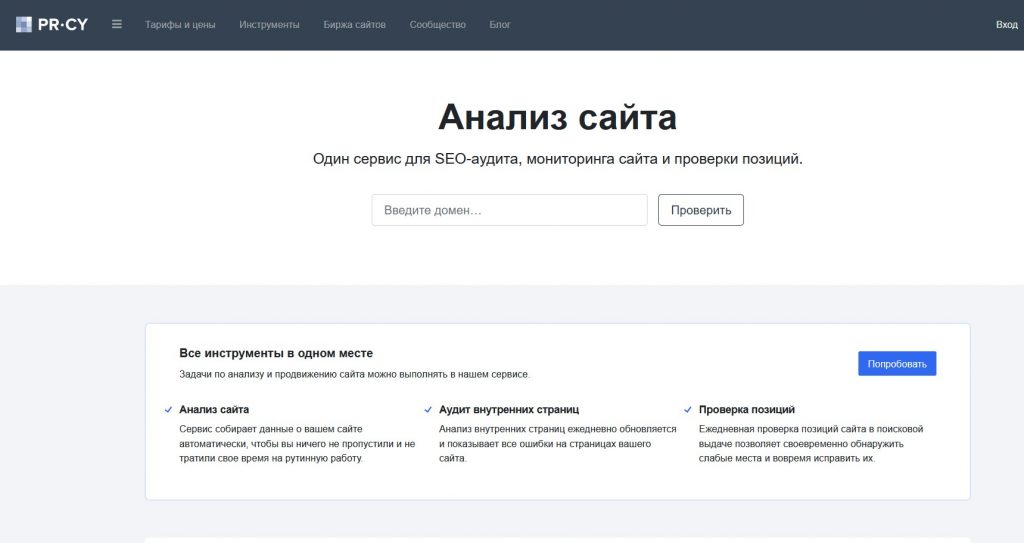This screenshot has width=1024, height=543.
Task: Click the Вход login link
Action: [x=1006, y=24]
